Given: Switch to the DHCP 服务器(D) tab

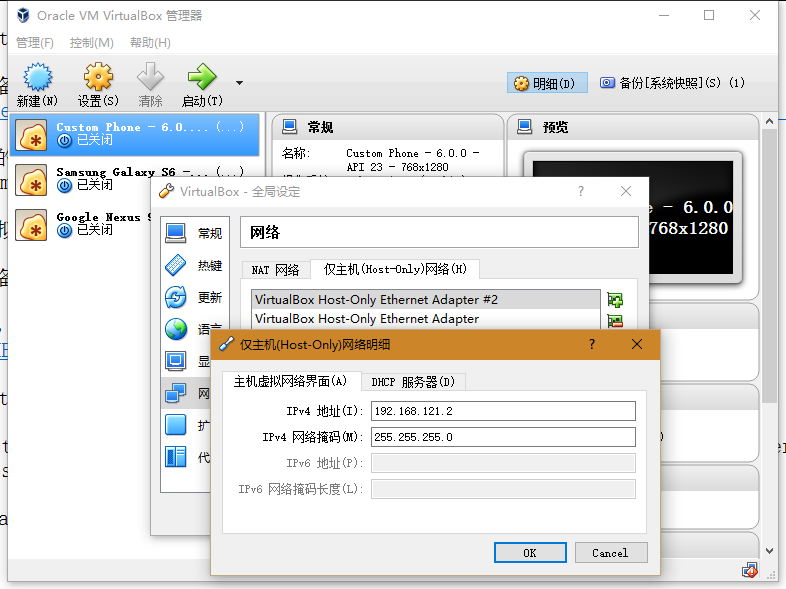Looking at the screenshot, I should coord(413,382).
